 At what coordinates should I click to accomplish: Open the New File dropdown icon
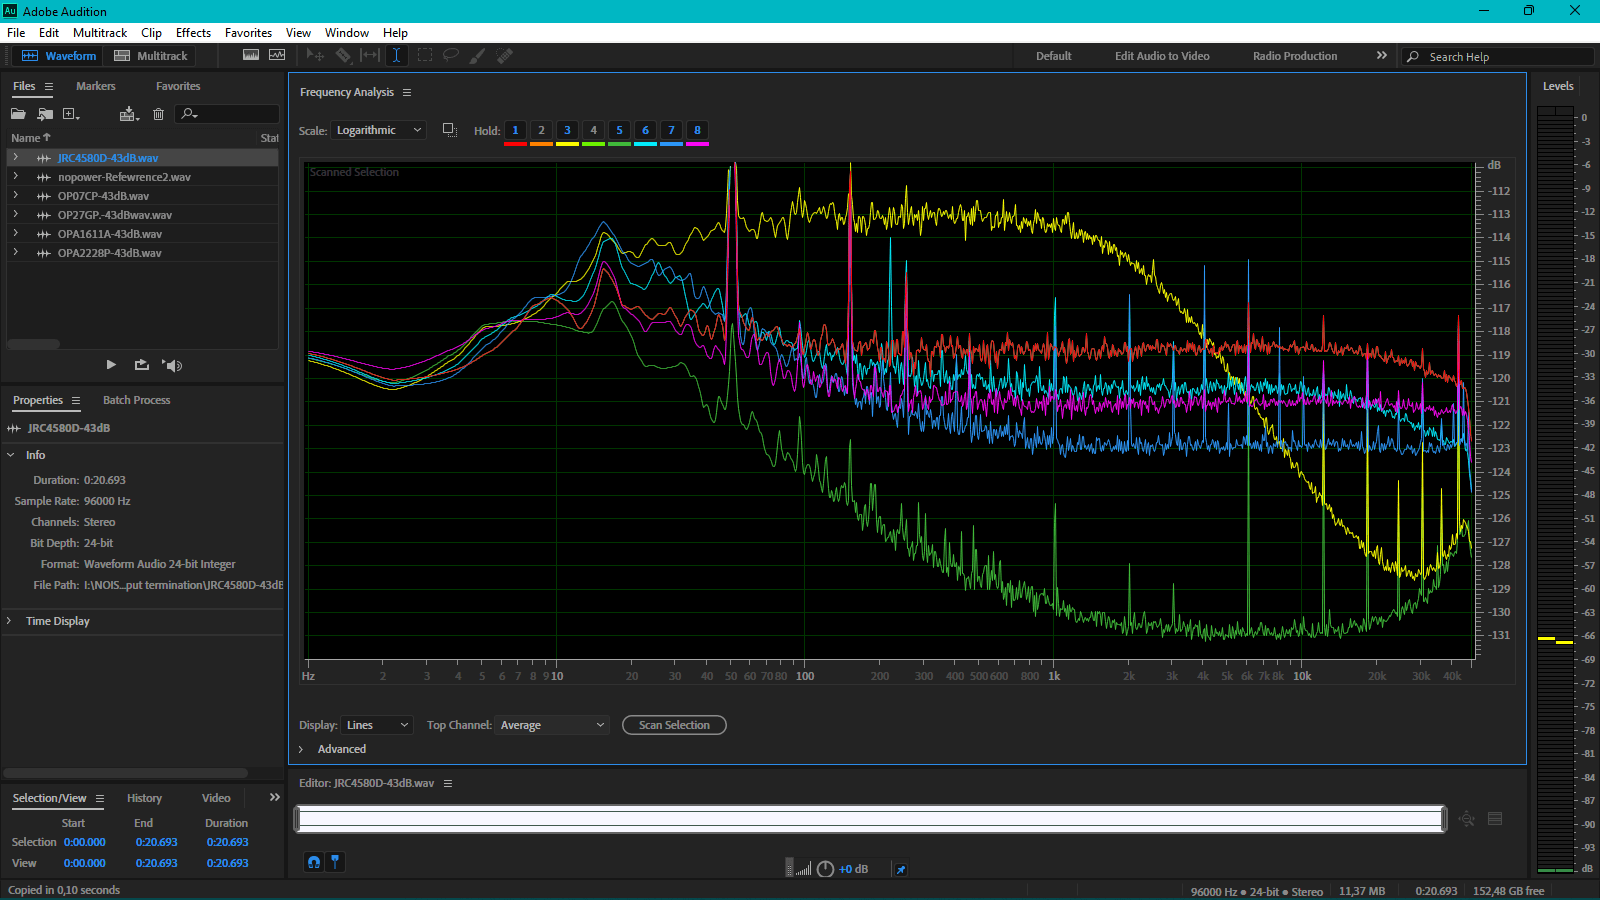tap(71, 114)
